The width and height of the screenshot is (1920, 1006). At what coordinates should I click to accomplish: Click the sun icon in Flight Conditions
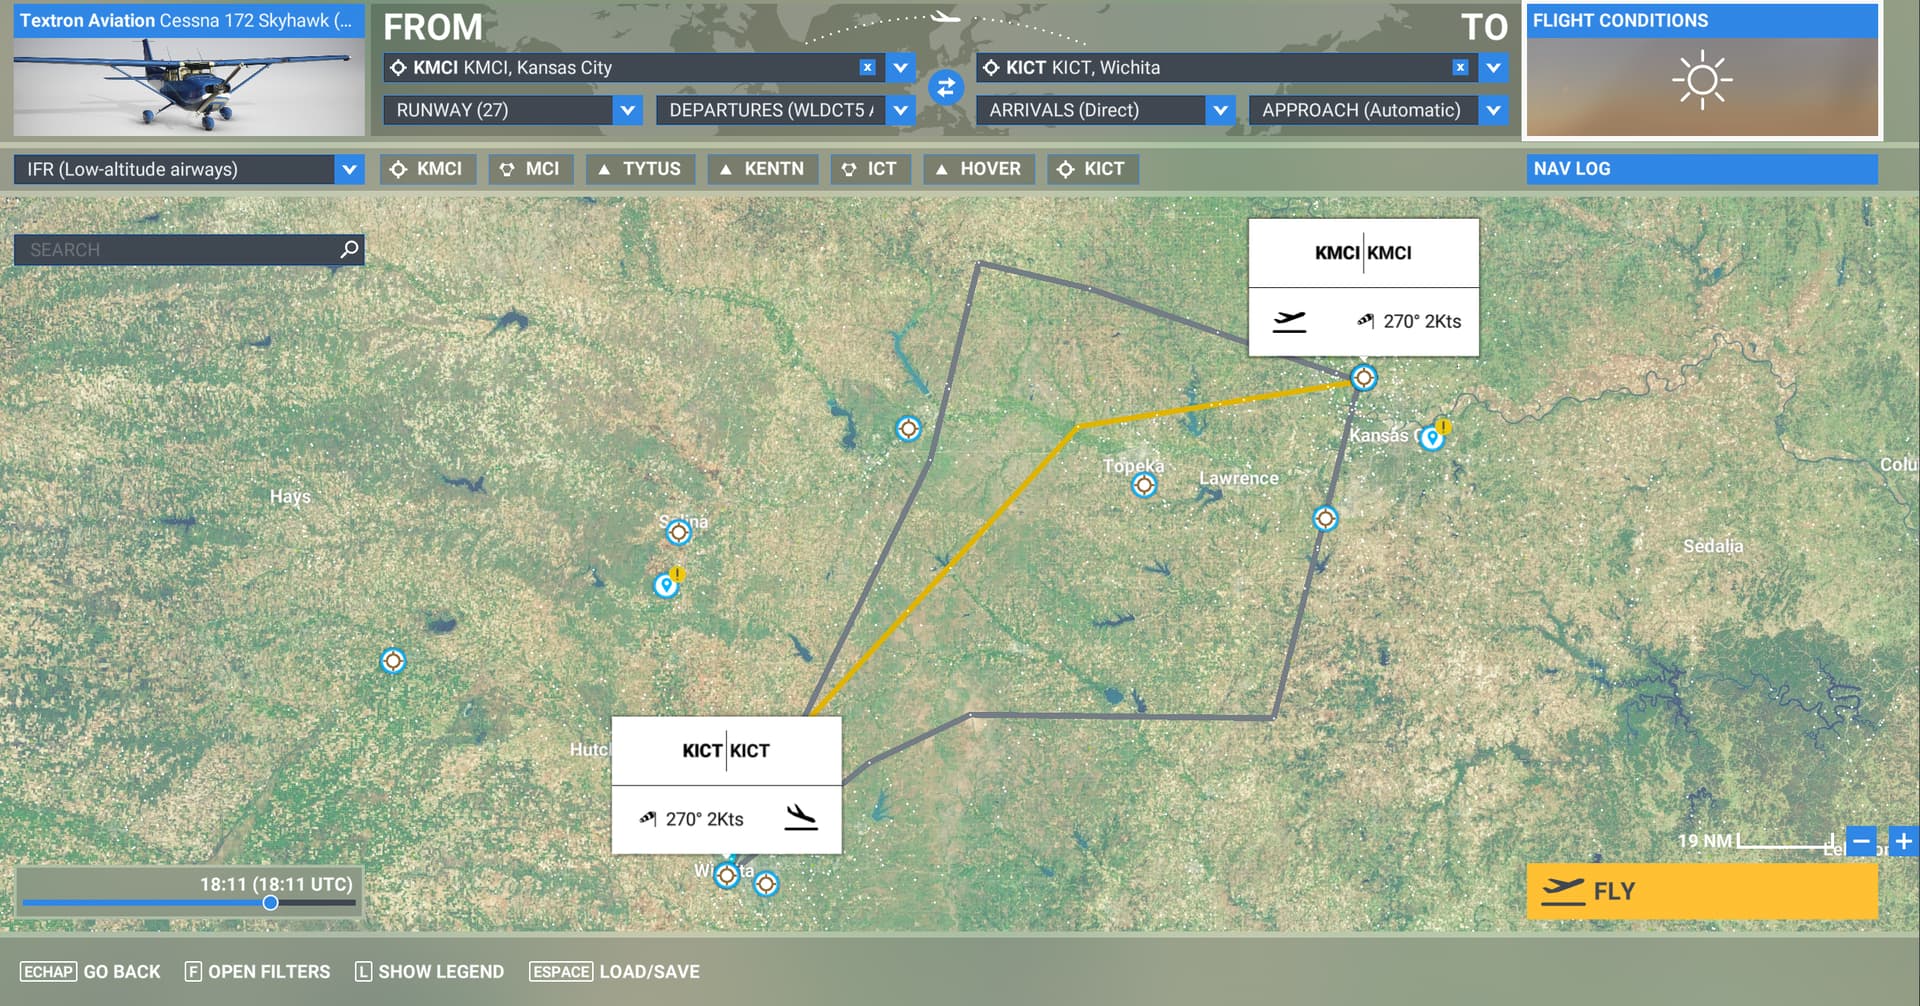point(1701,81)
